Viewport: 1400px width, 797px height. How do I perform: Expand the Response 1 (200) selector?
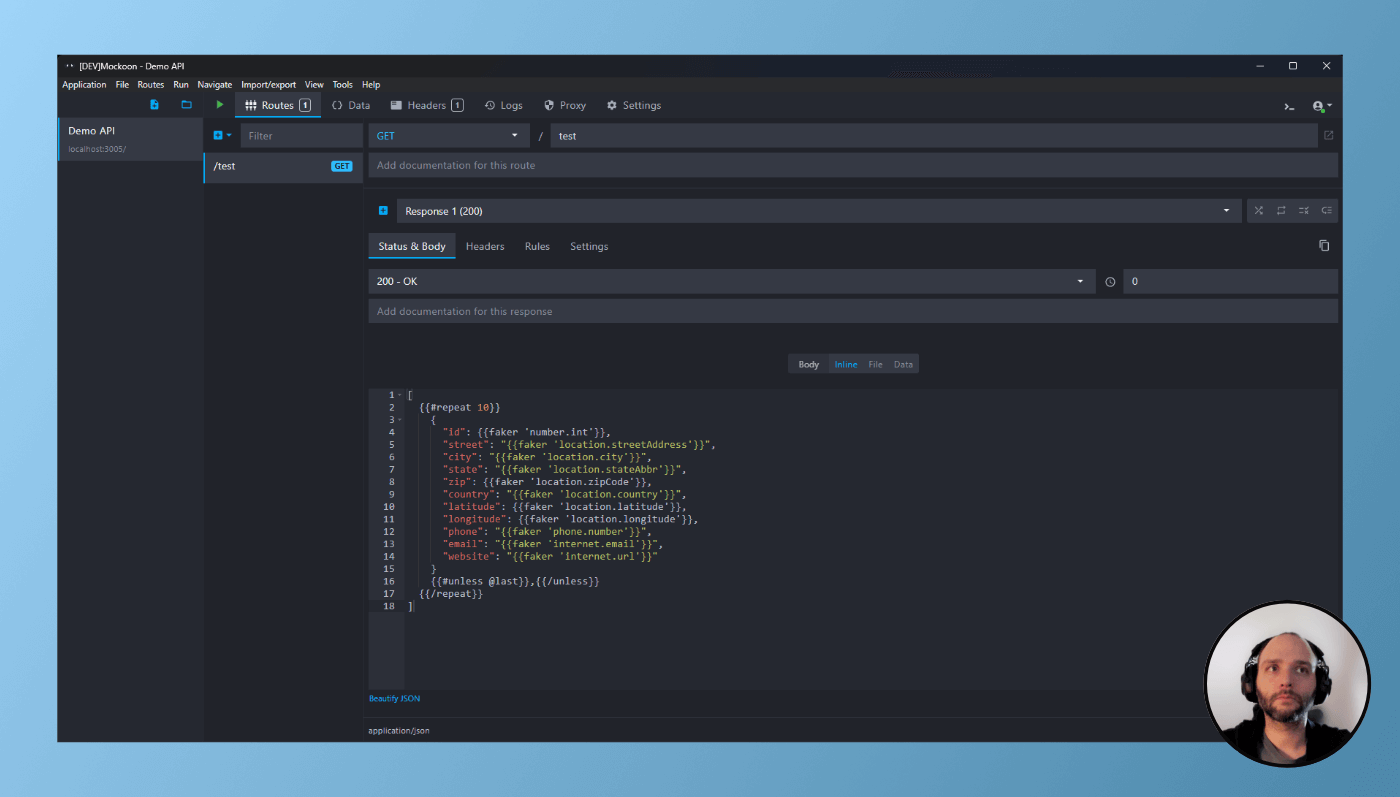pos(817,211)
